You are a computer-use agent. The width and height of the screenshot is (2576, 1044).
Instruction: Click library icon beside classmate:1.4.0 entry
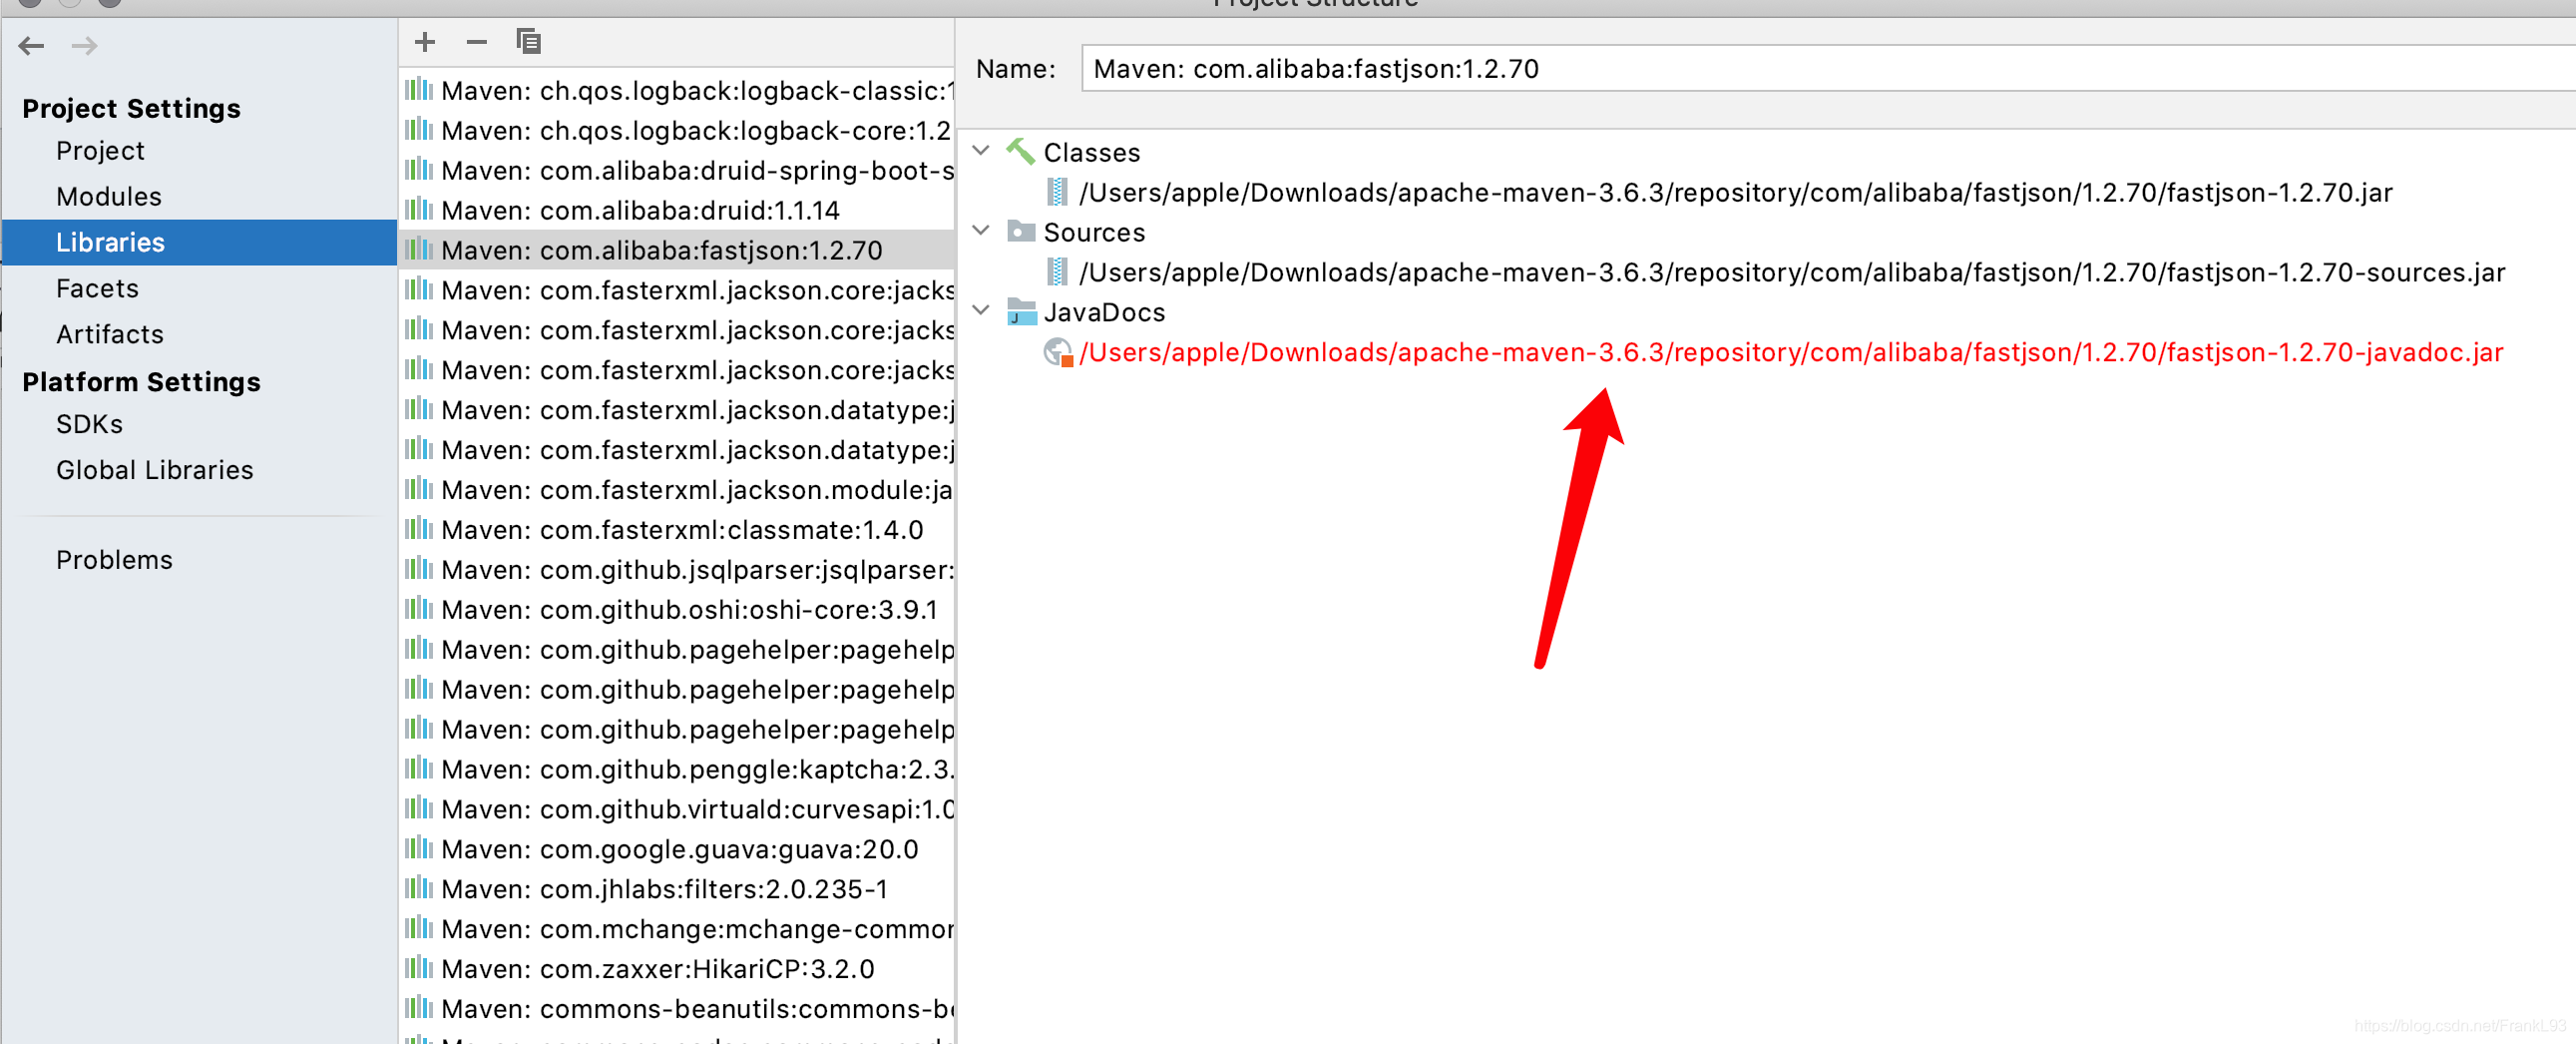click(419, 529)
